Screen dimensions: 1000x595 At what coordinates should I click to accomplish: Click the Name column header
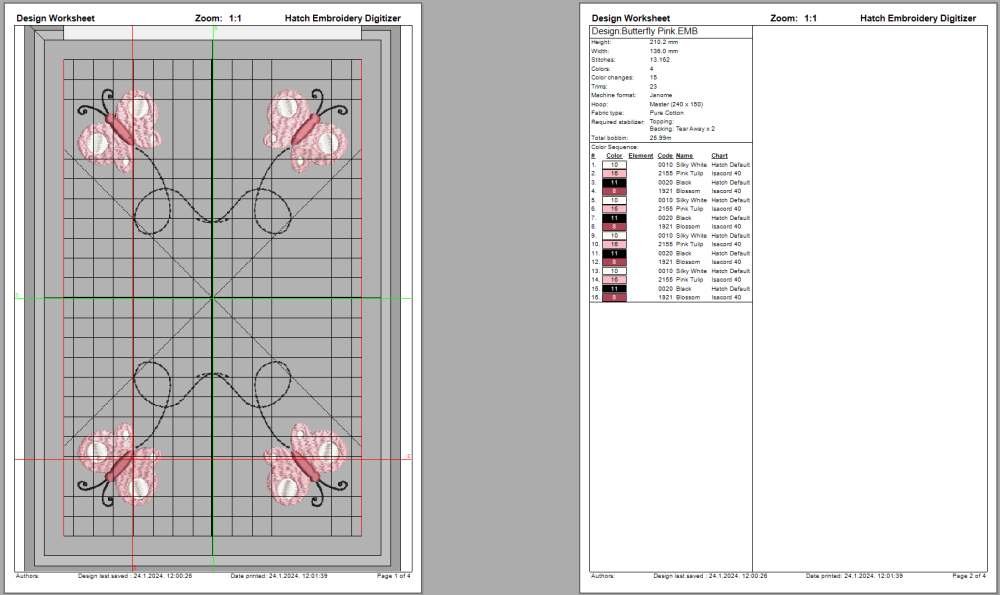pos(684,156)
